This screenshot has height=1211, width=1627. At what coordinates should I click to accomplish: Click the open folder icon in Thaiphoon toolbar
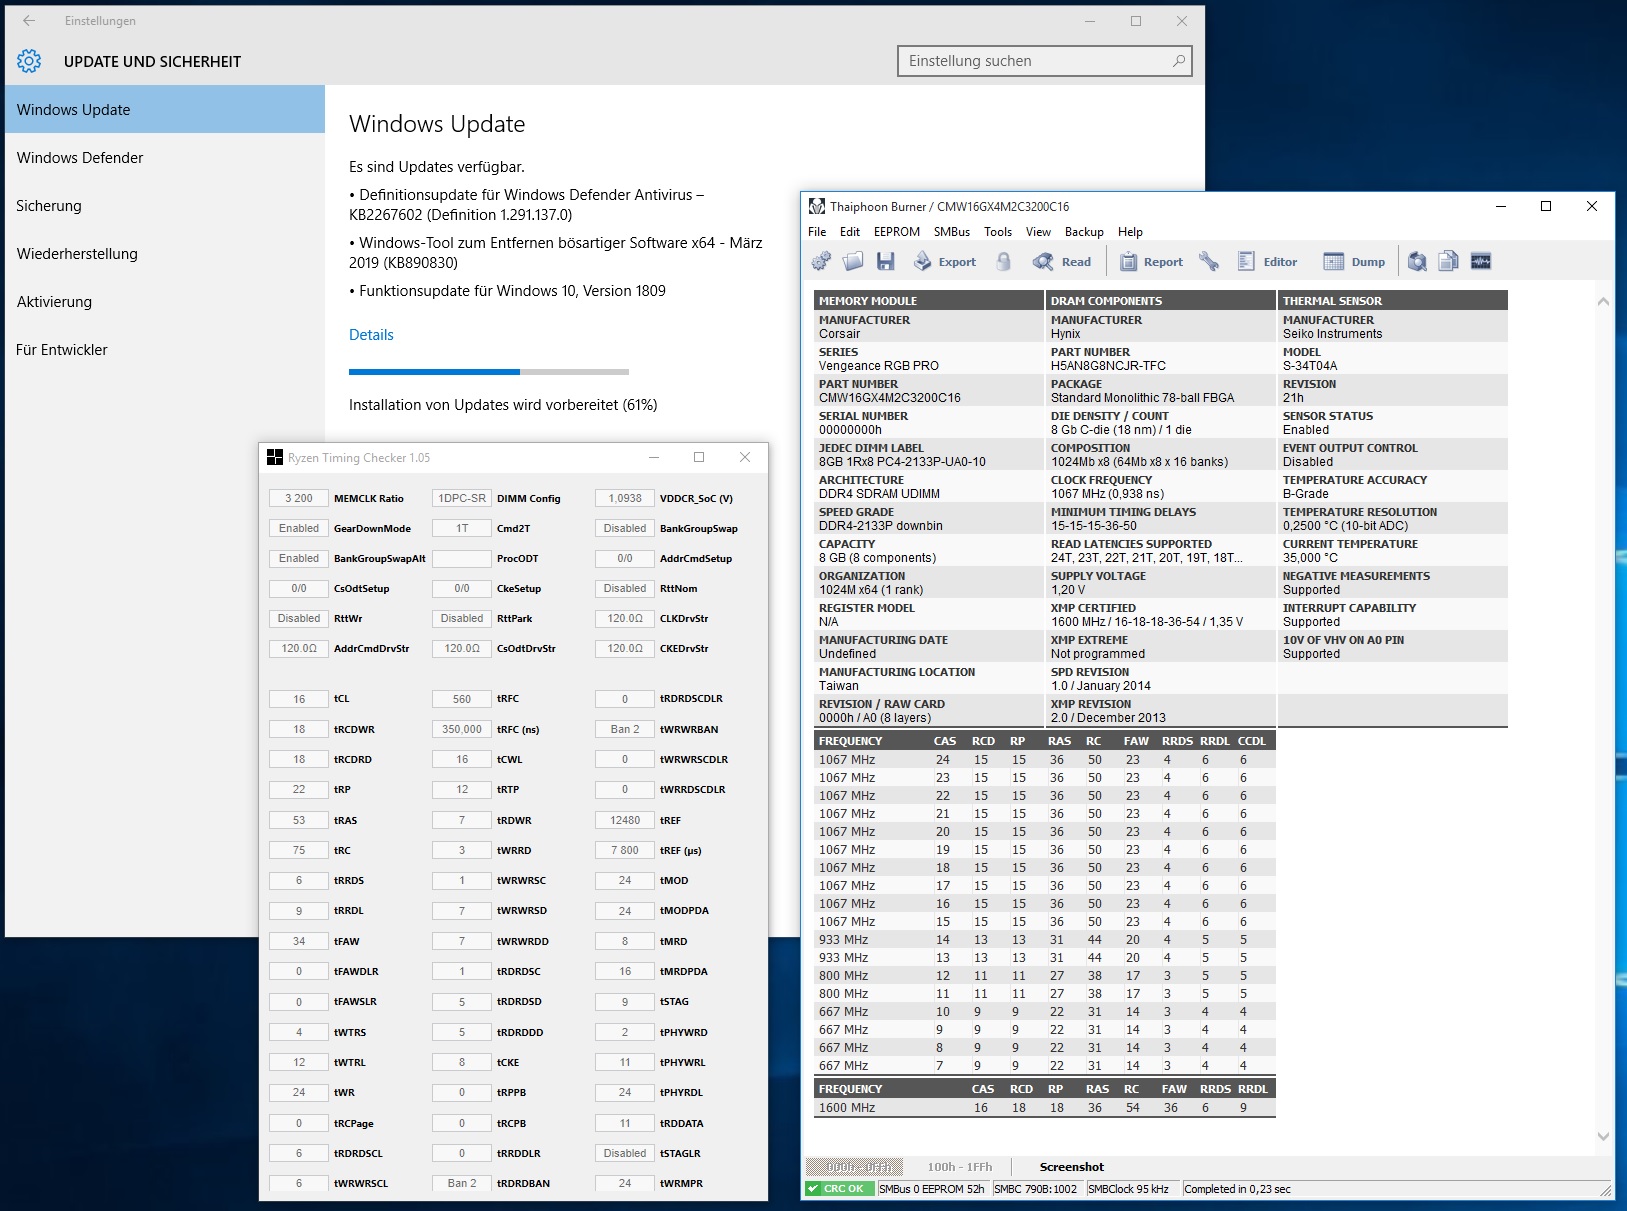pos(853,262)
